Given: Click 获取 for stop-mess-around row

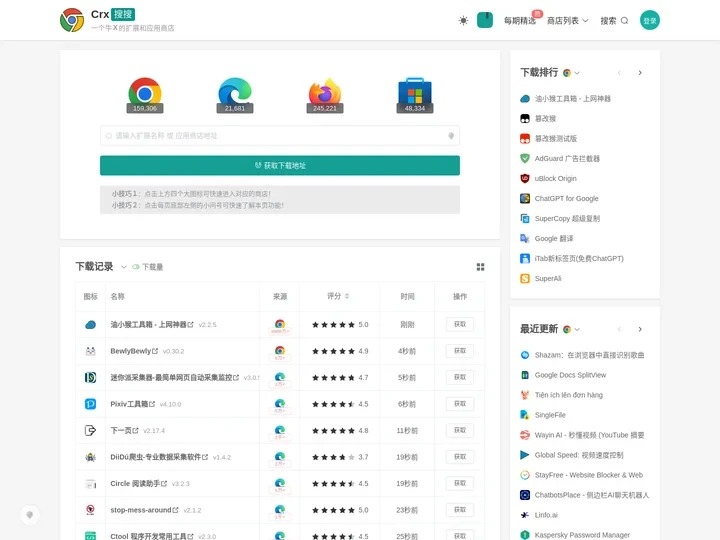Looking at the screenshot, I should click(460, 510).
